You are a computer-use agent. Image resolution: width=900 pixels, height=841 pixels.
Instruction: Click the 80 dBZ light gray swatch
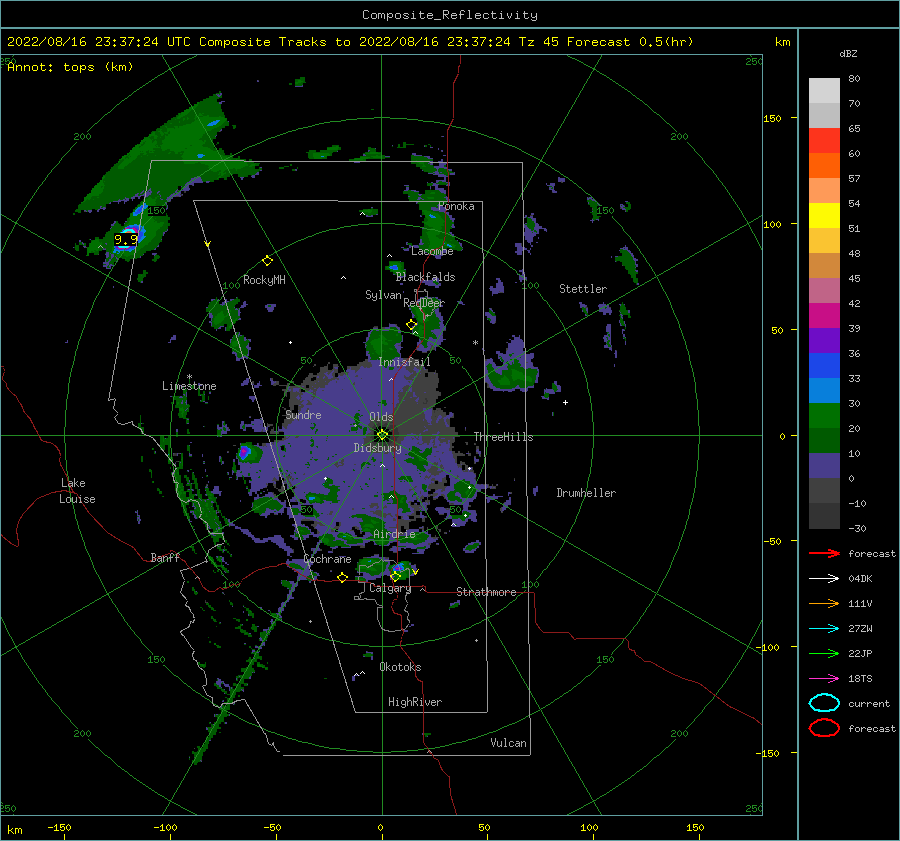[x=824, y=90]
